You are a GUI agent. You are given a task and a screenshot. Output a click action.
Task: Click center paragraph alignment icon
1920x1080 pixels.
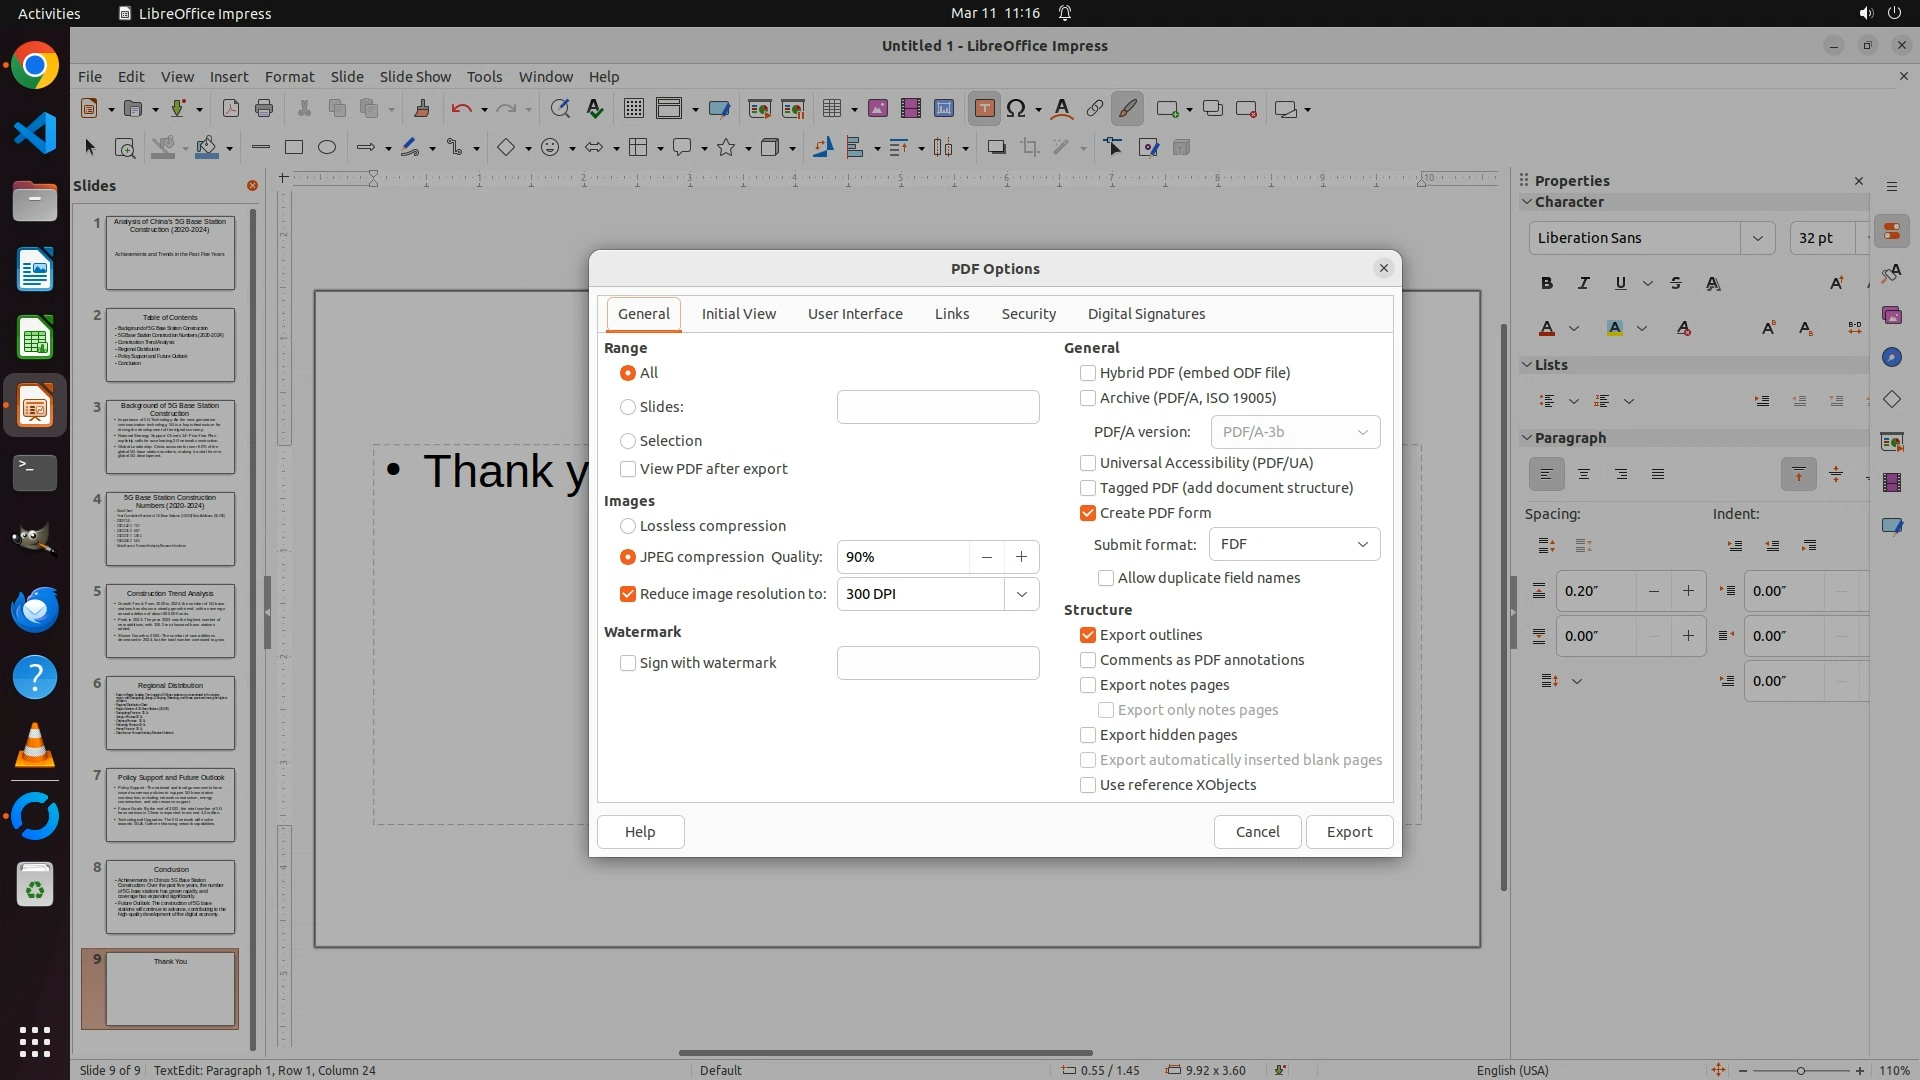coord(1584,474)
